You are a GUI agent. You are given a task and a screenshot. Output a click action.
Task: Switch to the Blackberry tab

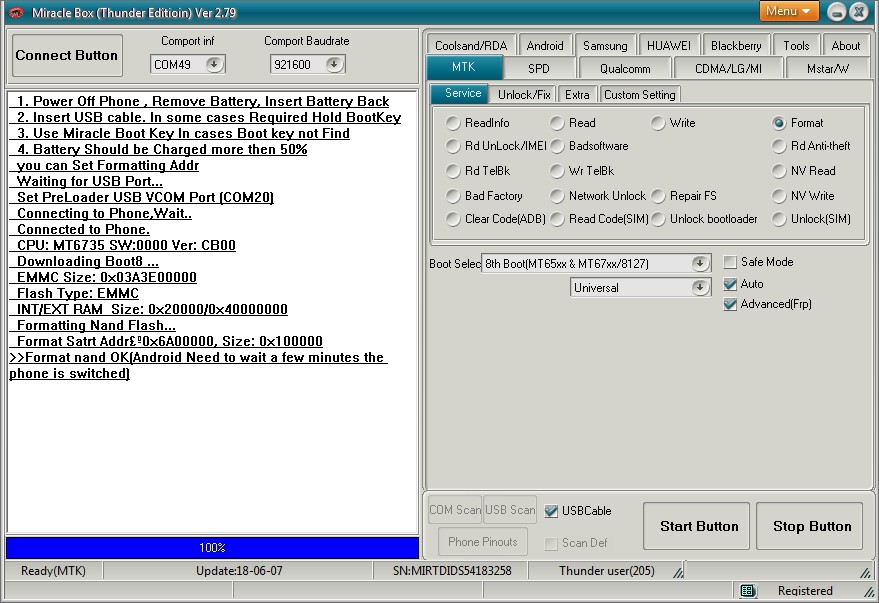pos(736,45)
